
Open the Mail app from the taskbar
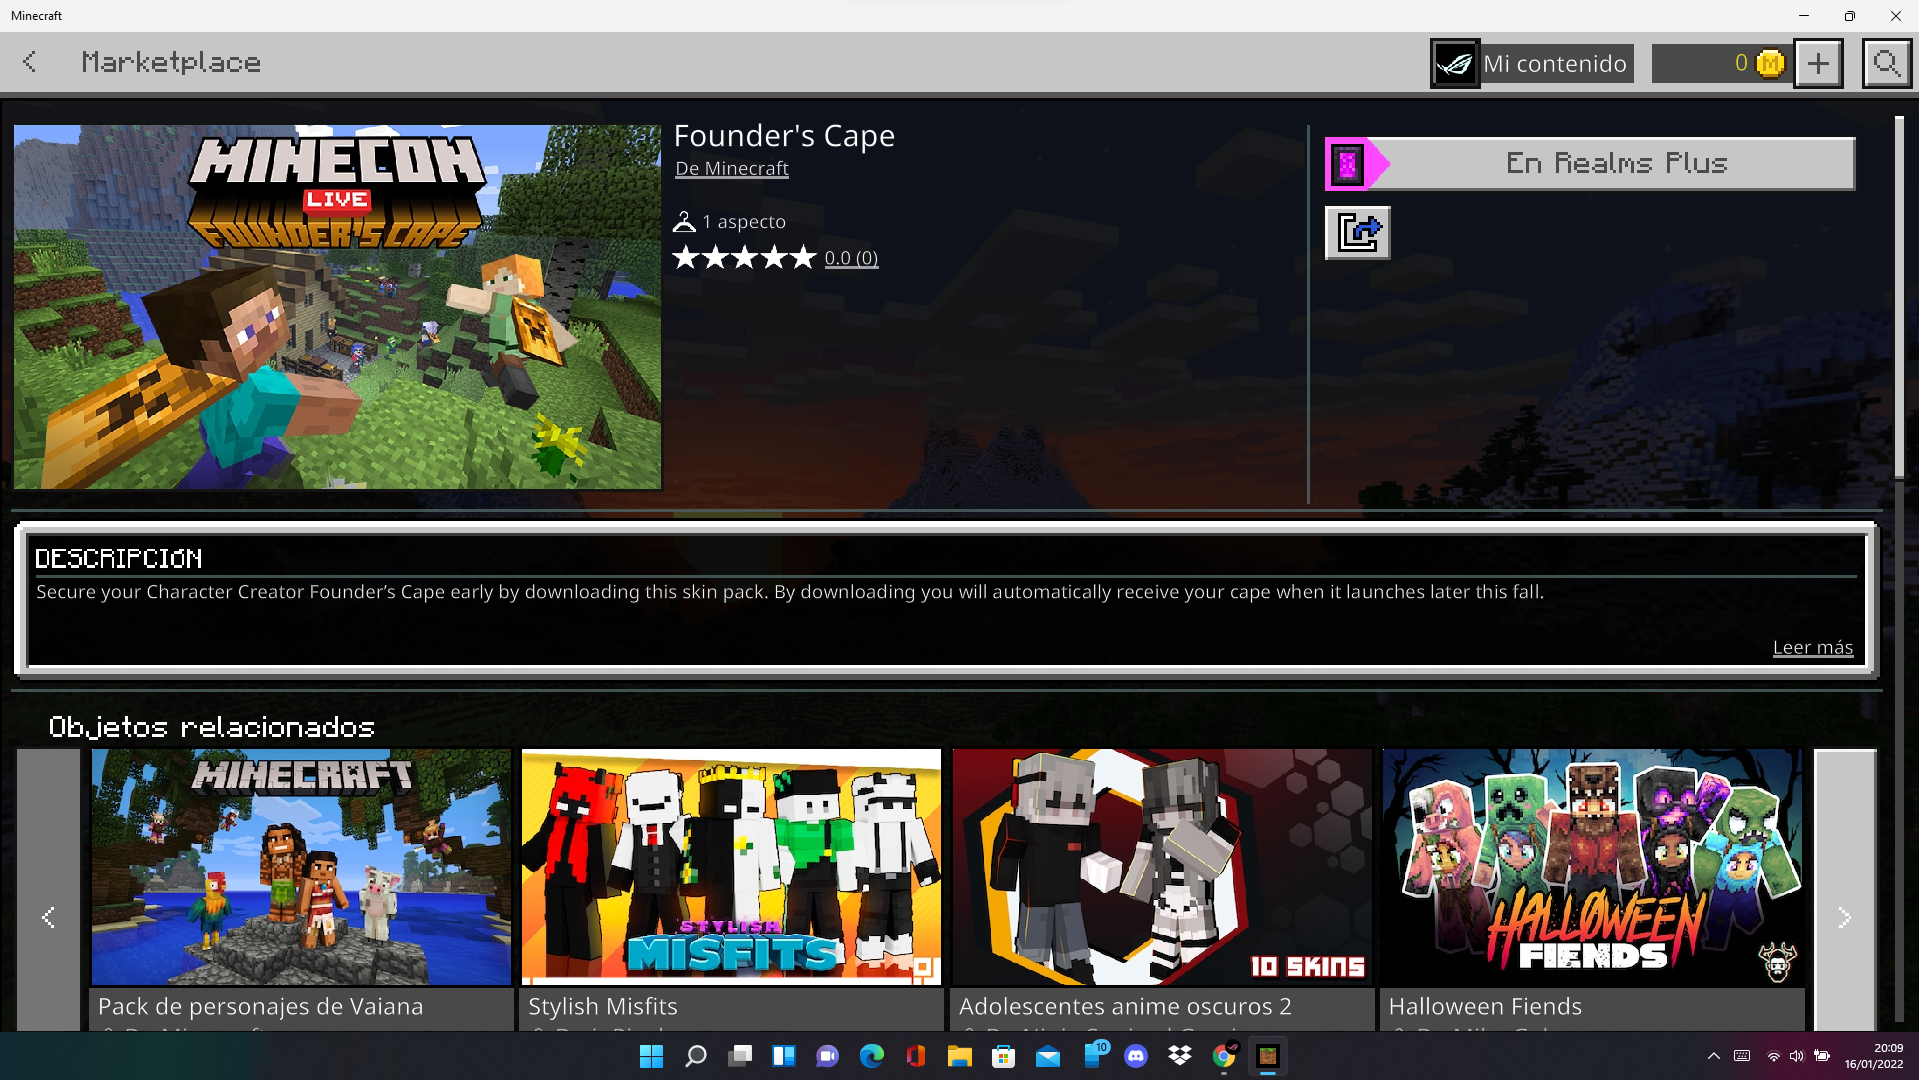[1047, 1056]
